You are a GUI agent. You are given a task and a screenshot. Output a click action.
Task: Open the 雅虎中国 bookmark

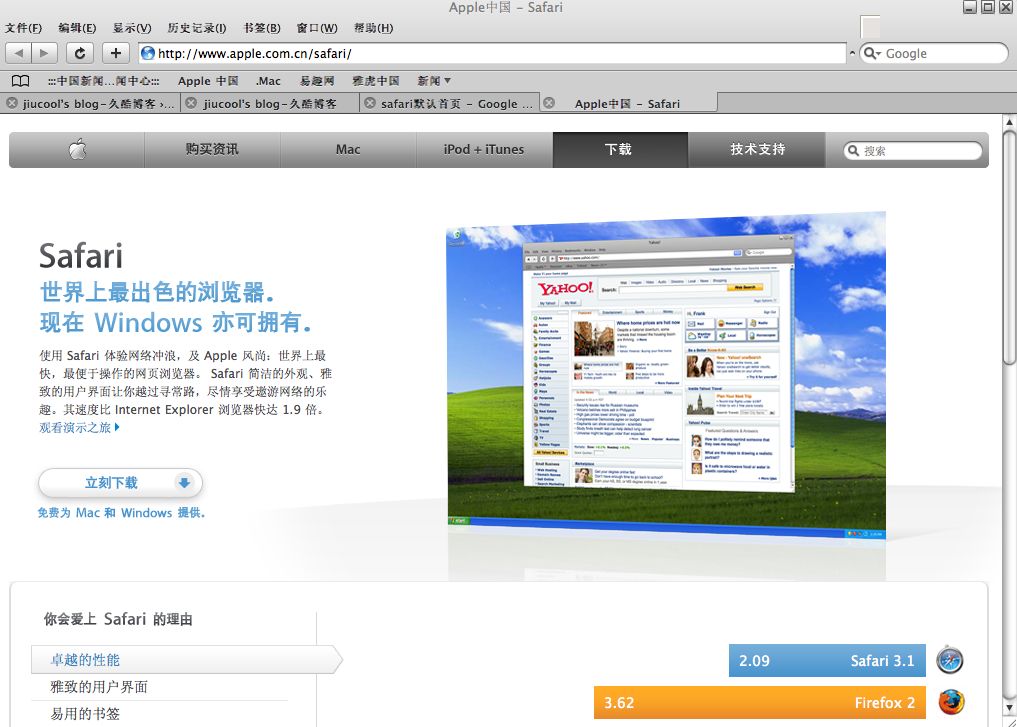point(376,81)
